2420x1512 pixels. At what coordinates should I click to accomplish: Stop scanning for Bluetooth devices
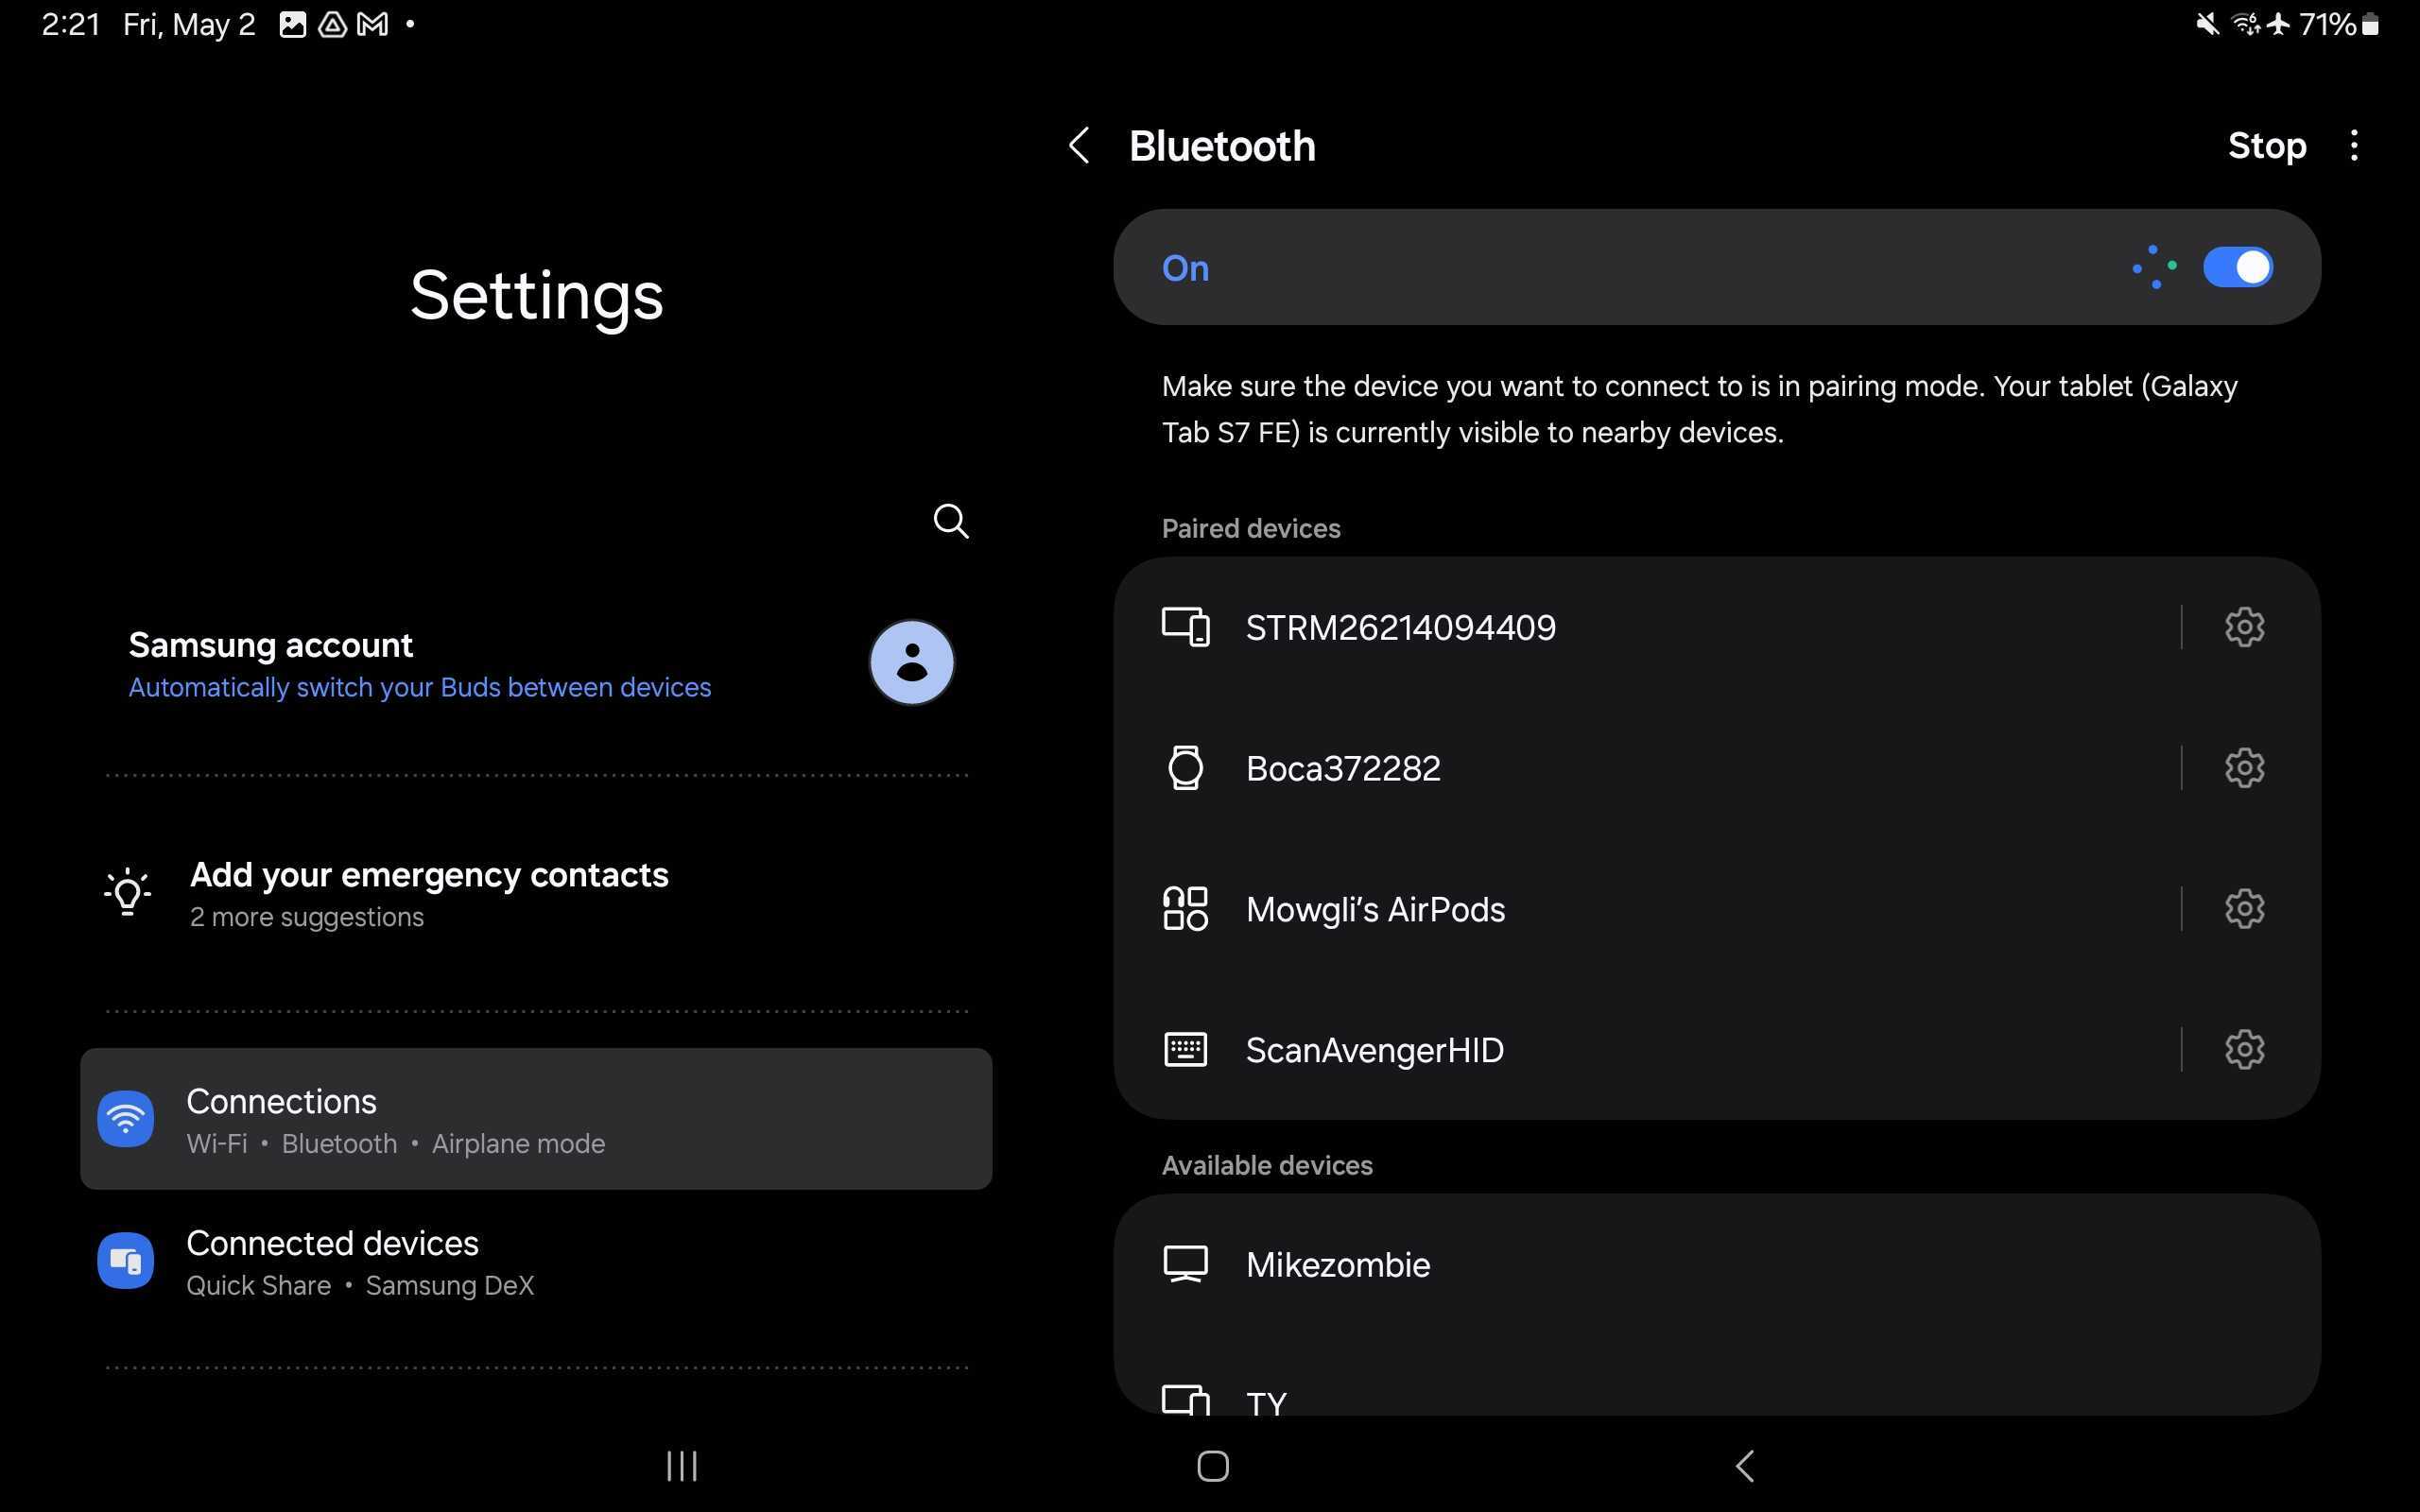click(2266, 146)
